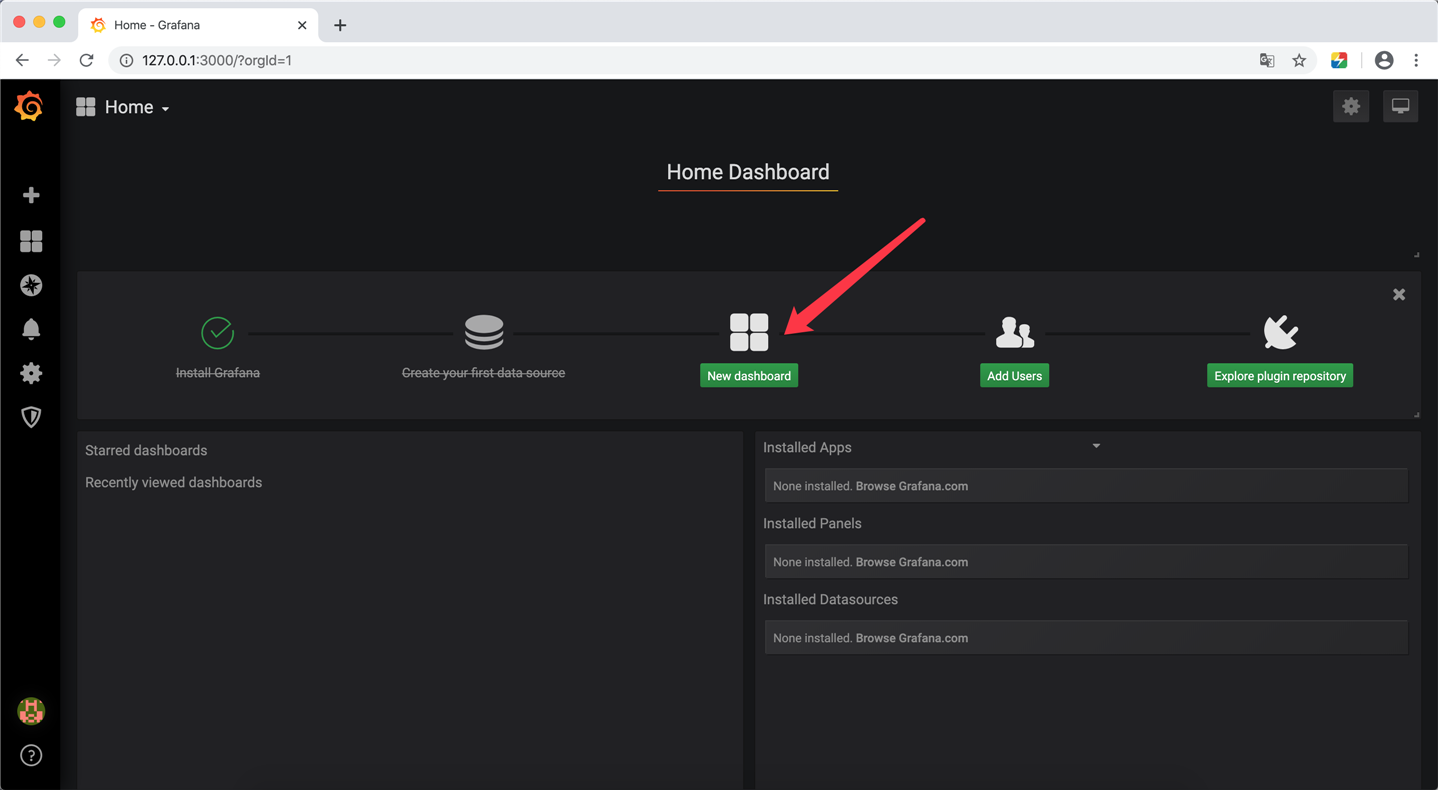Click Create your first data source text
This screenshot has width=1438, height=790.
pos(483,373)
